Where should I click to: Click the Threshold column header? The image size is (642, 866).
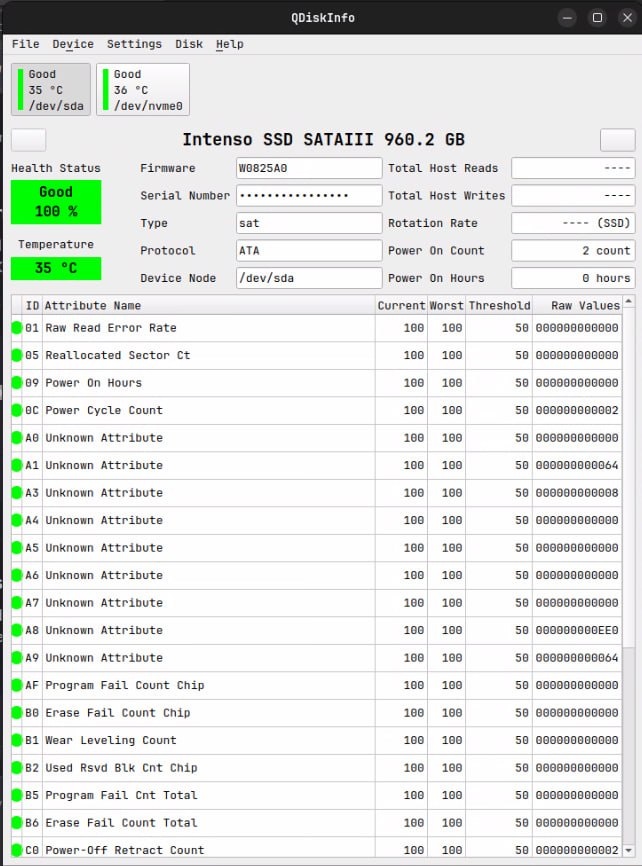point(499,305)
